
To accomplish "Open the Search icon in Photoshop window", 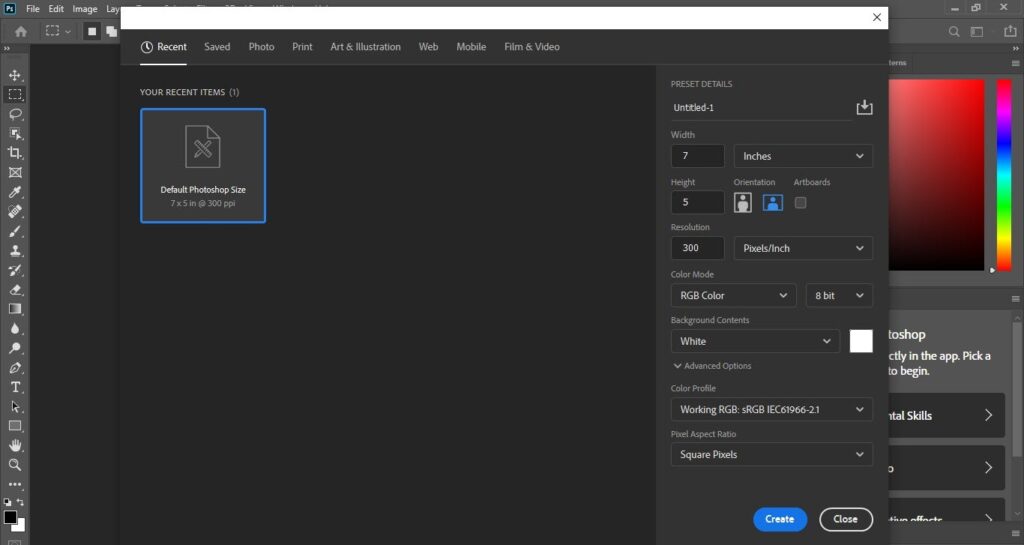I will coord(954,31).
